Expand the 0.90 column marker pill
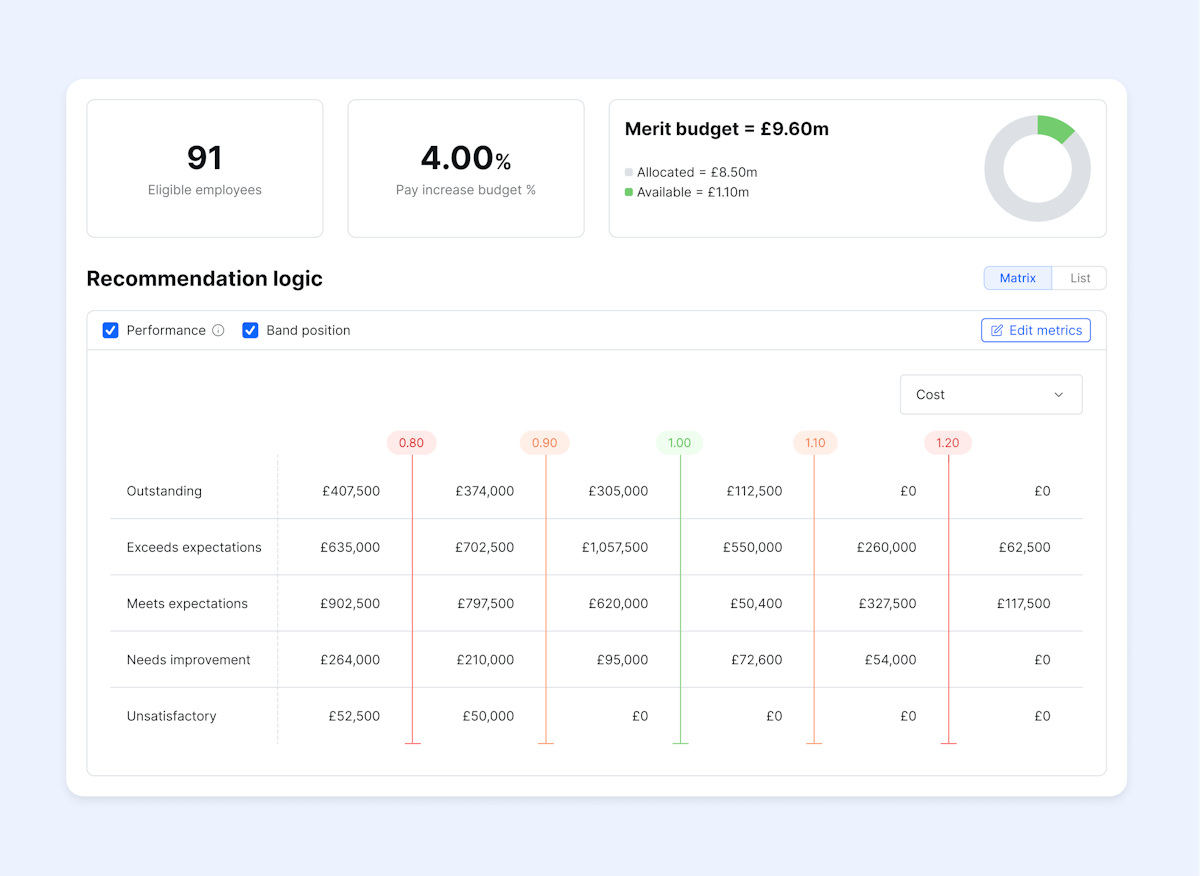1200x876 pixels. tap(545, 442)
